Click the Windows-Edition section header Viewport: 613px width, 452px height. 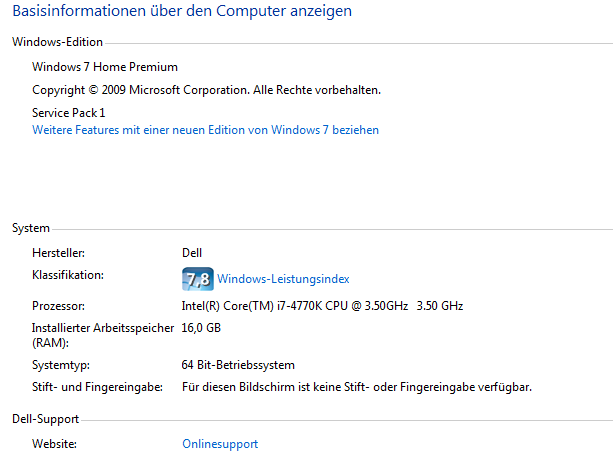pos(57,42)
